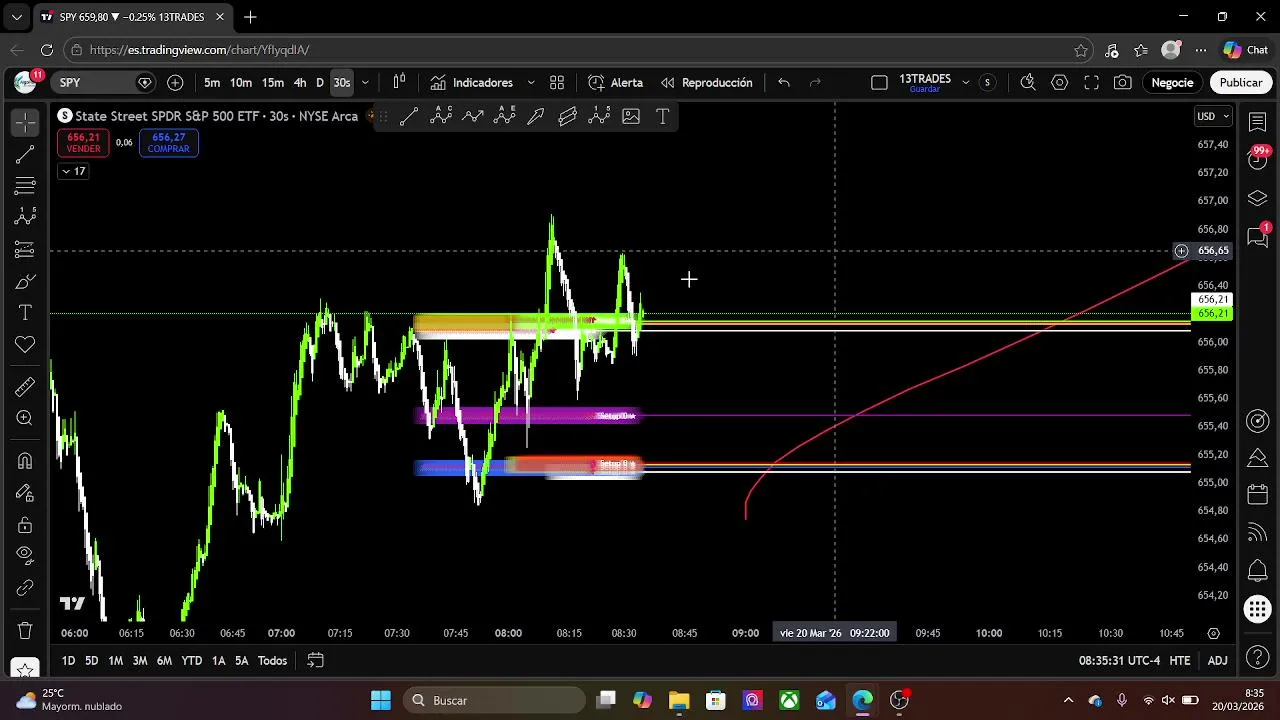Open the watchlist panel in right sidebar

tap(1258, 120)
